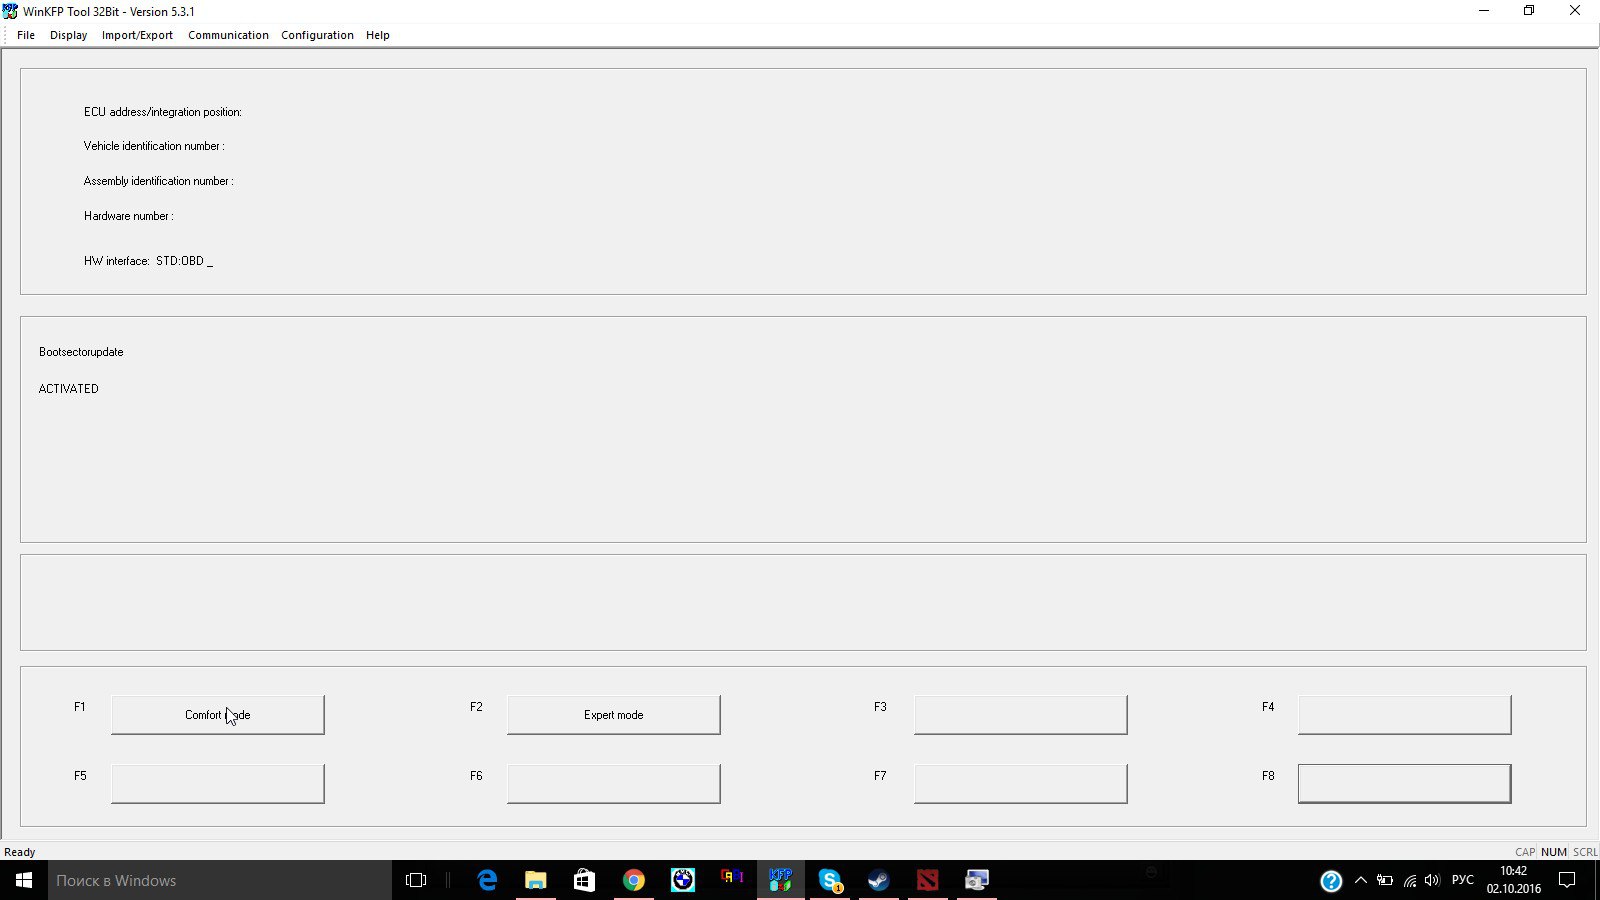The image size is (1600, 900).
Task: Launch Microsoft Edge from the taskbar
Action: 487,880
